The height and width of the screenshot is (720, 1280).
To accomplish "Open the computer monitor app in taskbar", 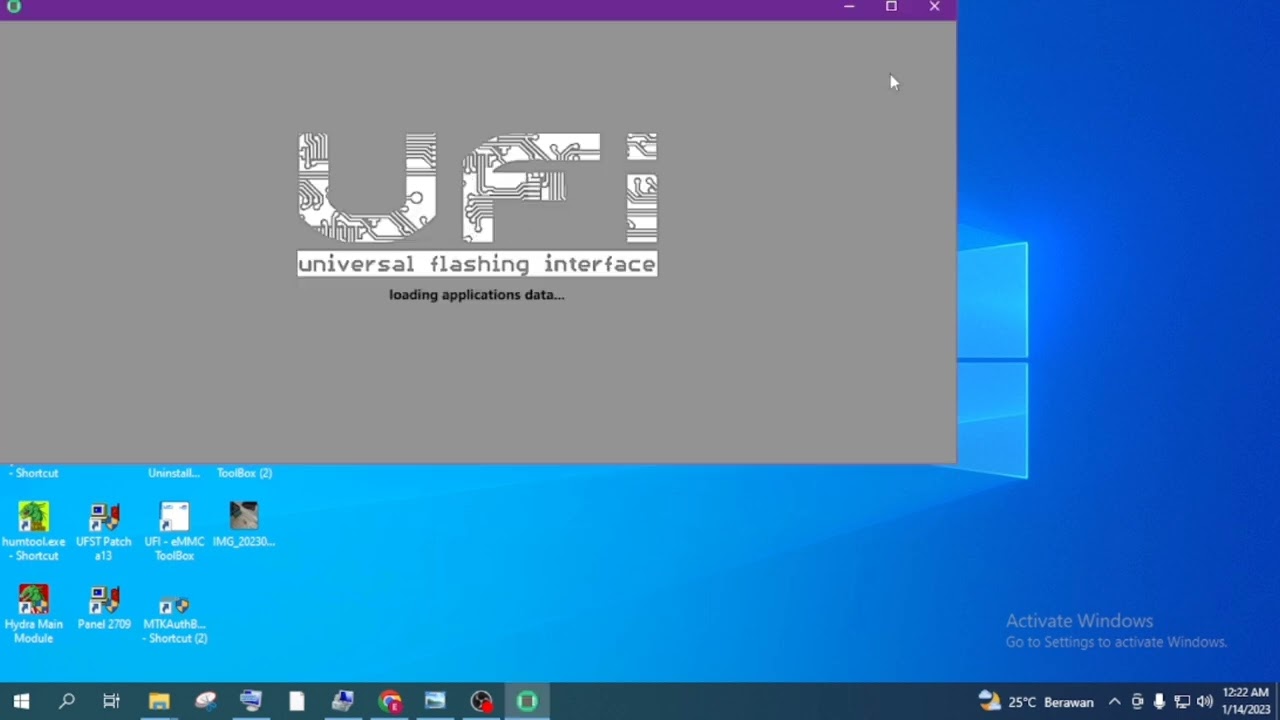I will tap(251, 701).
